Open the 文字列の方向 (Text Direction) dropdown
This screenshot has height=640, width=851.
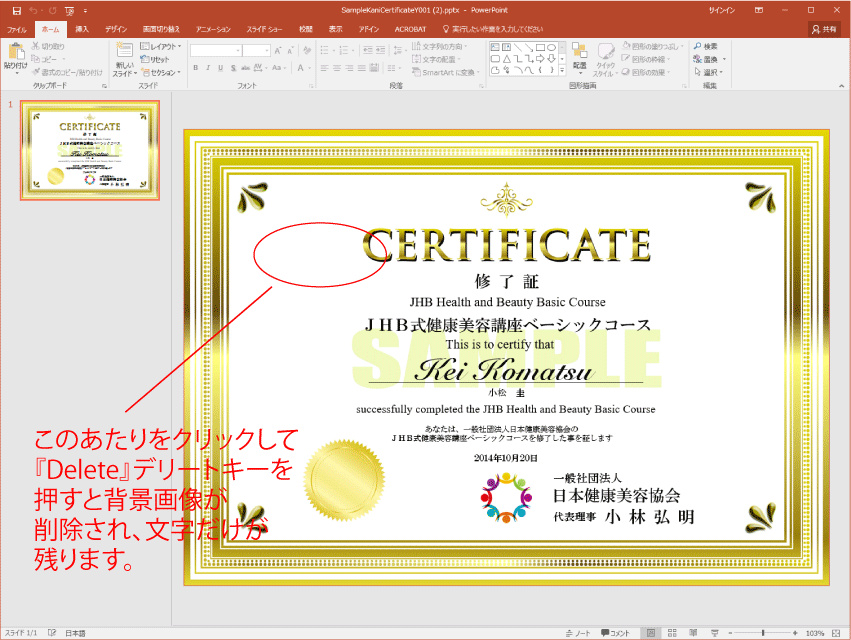point(440,46)
